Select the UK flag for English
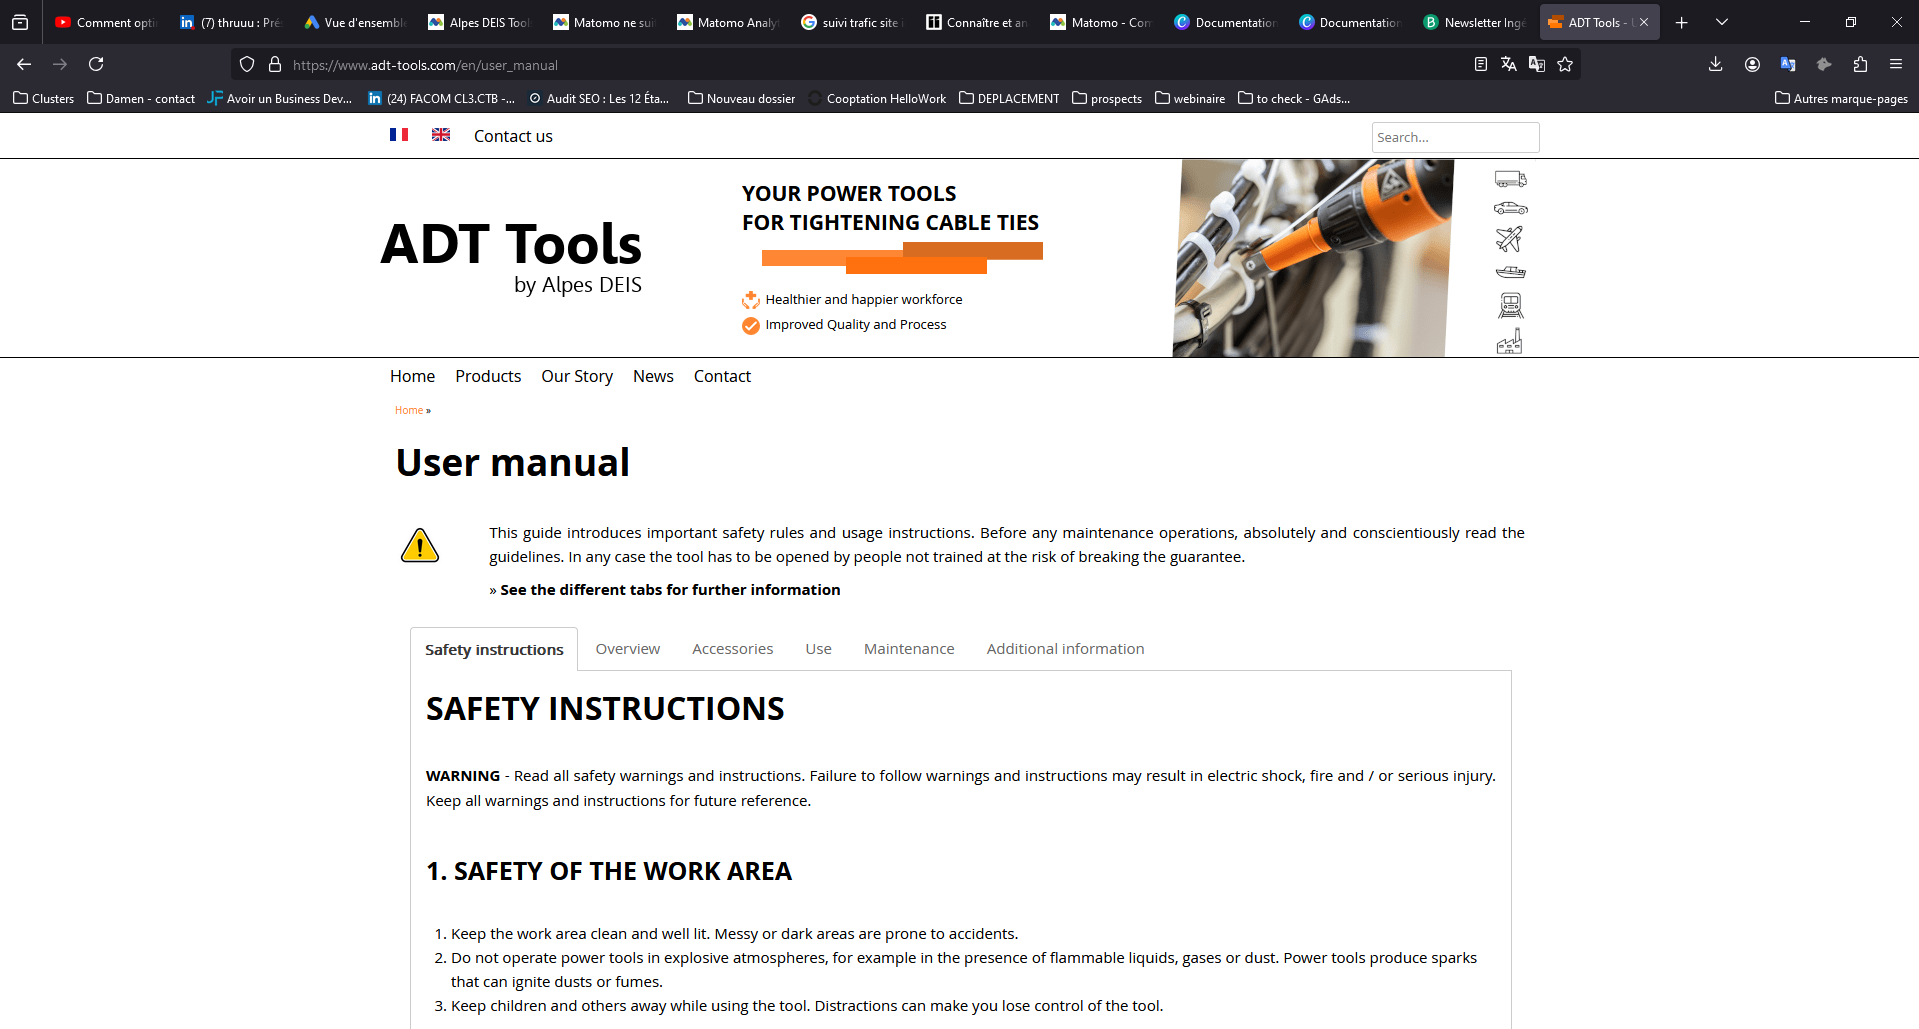This screenshot has width=1919, height=1029. point(441,135)
